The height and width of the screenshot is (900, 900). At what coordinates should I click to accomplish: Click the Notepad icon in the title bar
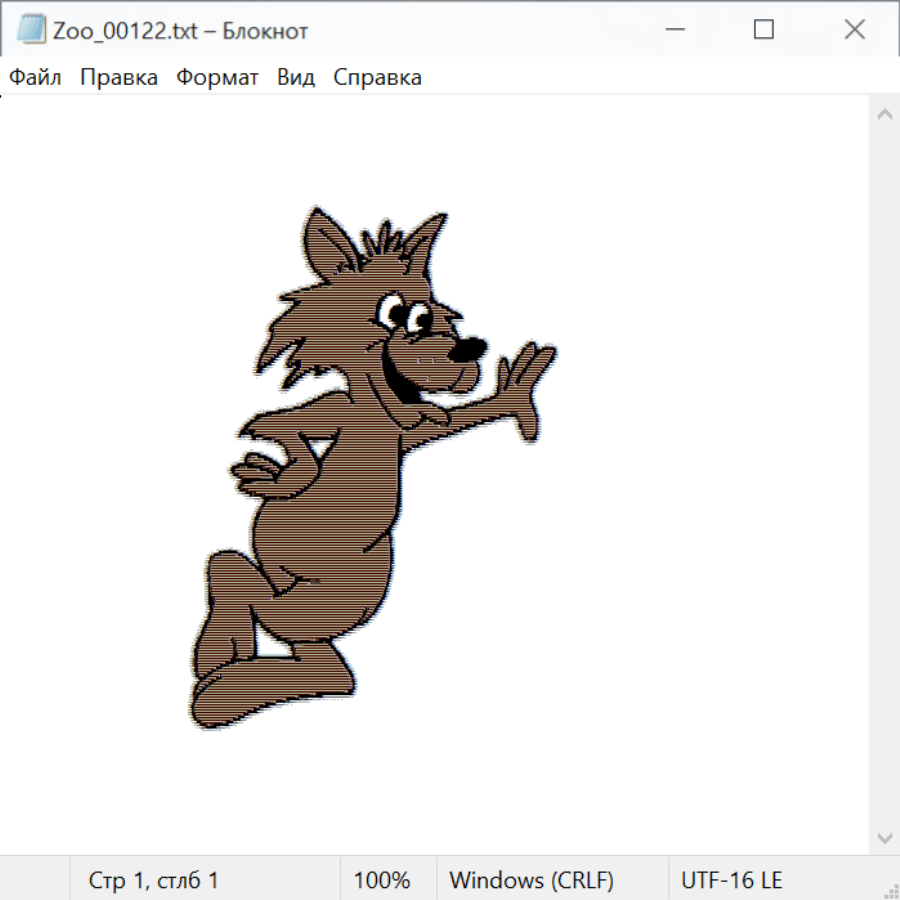[x=31, y=30]
